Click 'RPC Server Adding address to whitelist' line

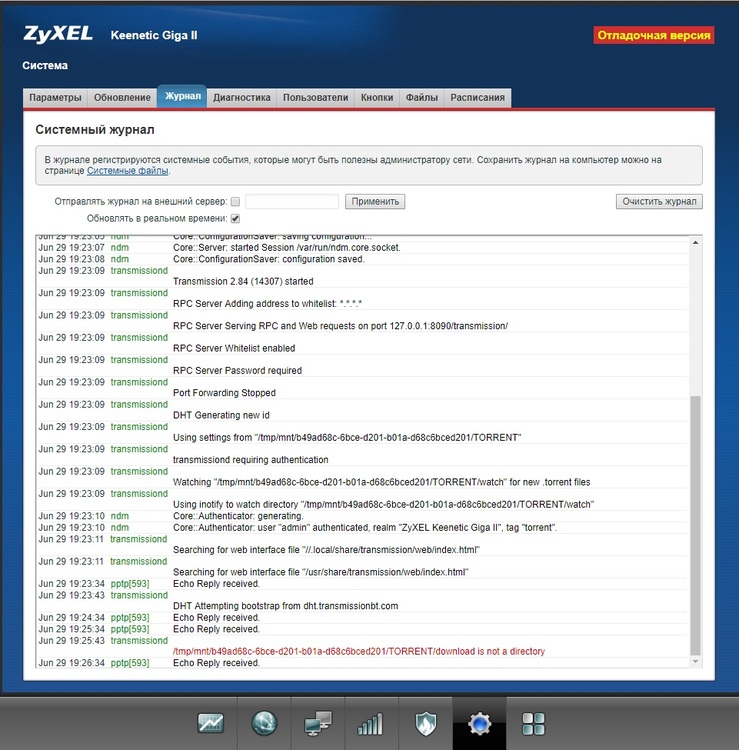(267, 304)
